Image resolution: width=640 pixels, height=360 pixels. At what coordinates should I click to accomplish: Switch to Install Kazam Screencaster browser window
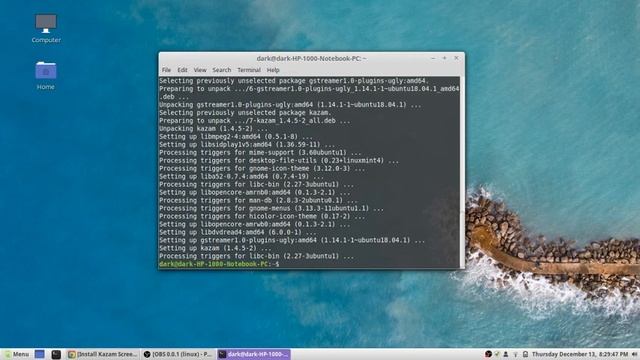[102, 354]
